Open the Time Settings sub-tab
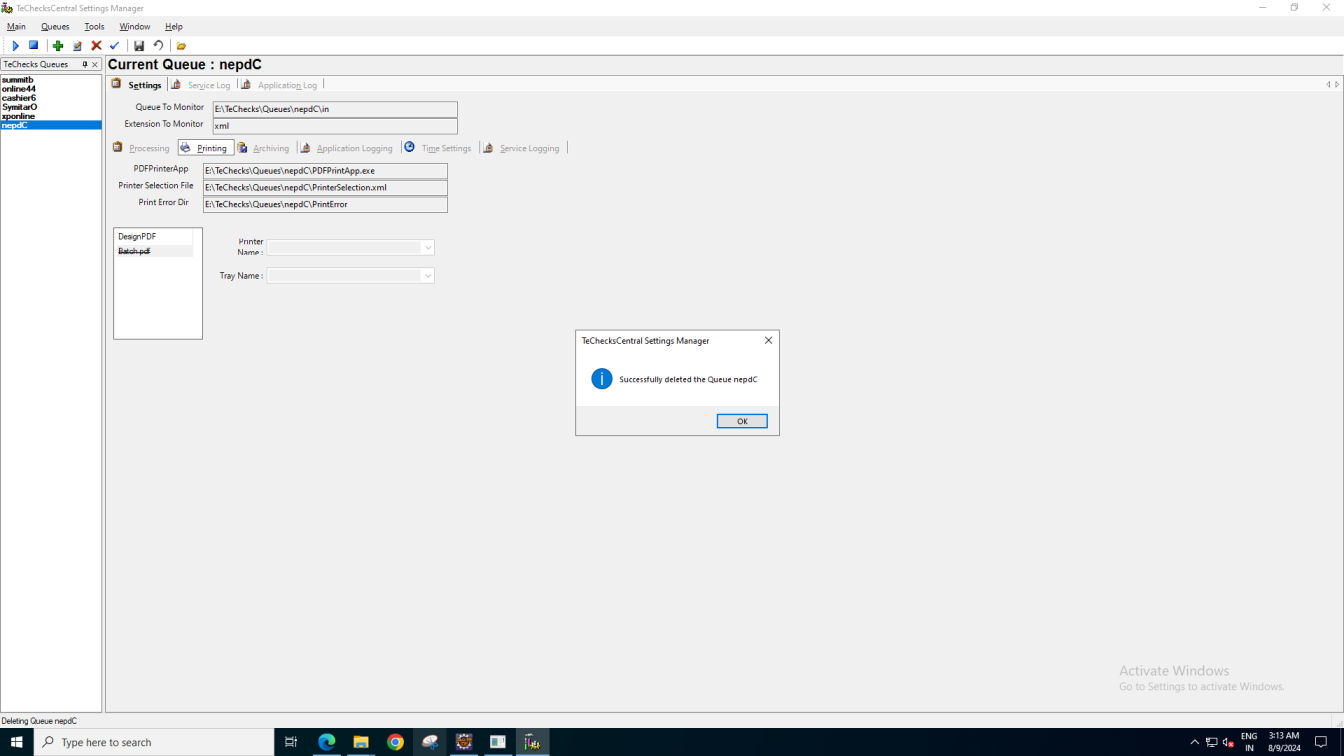 (x=446, y=148)
